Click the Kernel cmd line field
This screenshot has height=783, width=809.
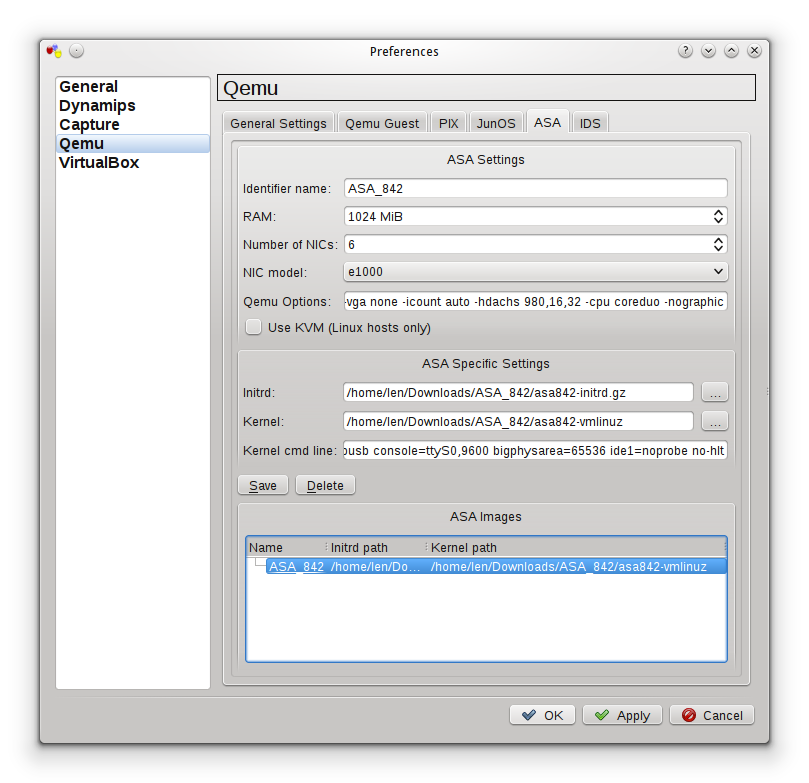(x=536, y=450)
